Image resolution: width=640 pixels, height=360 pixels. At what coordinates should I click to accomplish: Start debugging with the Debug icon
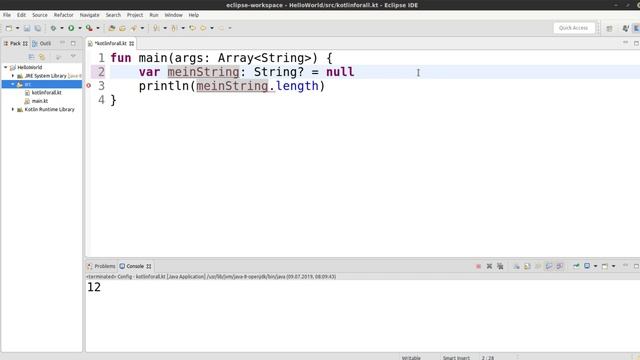point(53,28)
